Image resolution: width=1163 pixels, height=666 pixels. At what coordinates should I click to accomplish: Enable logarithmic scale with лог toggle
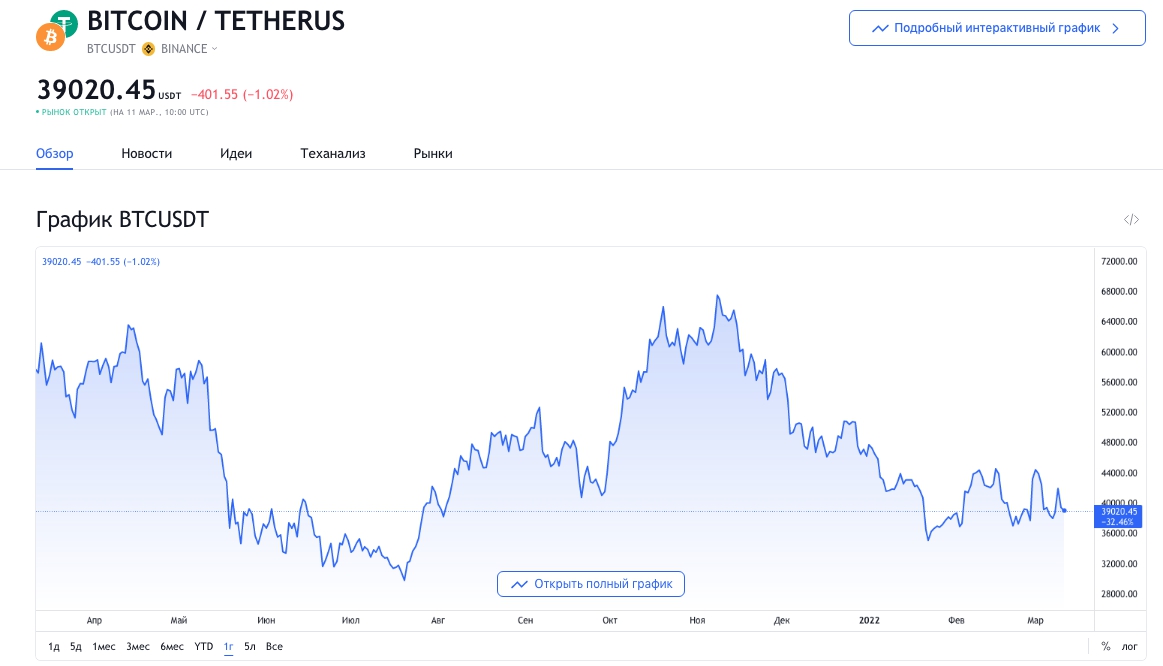click(1130, 647)
